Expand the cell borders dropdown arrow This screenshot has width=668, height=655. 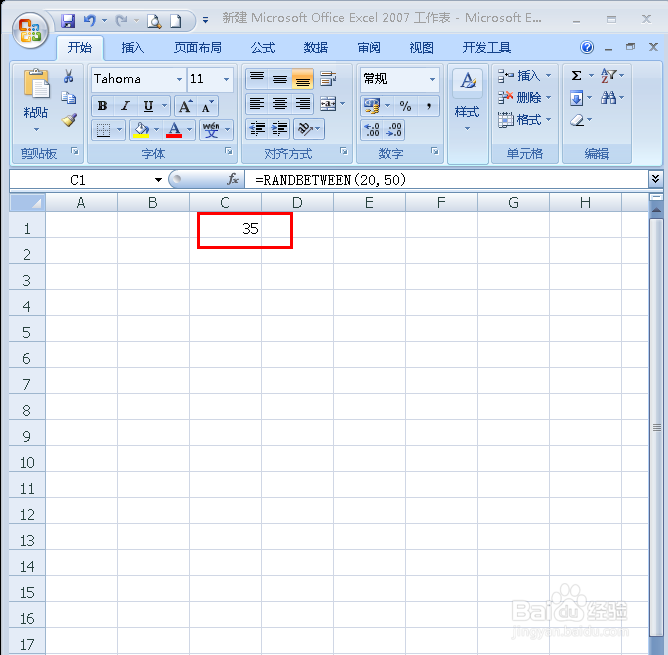pyautogui.click(x=120, y=130)
